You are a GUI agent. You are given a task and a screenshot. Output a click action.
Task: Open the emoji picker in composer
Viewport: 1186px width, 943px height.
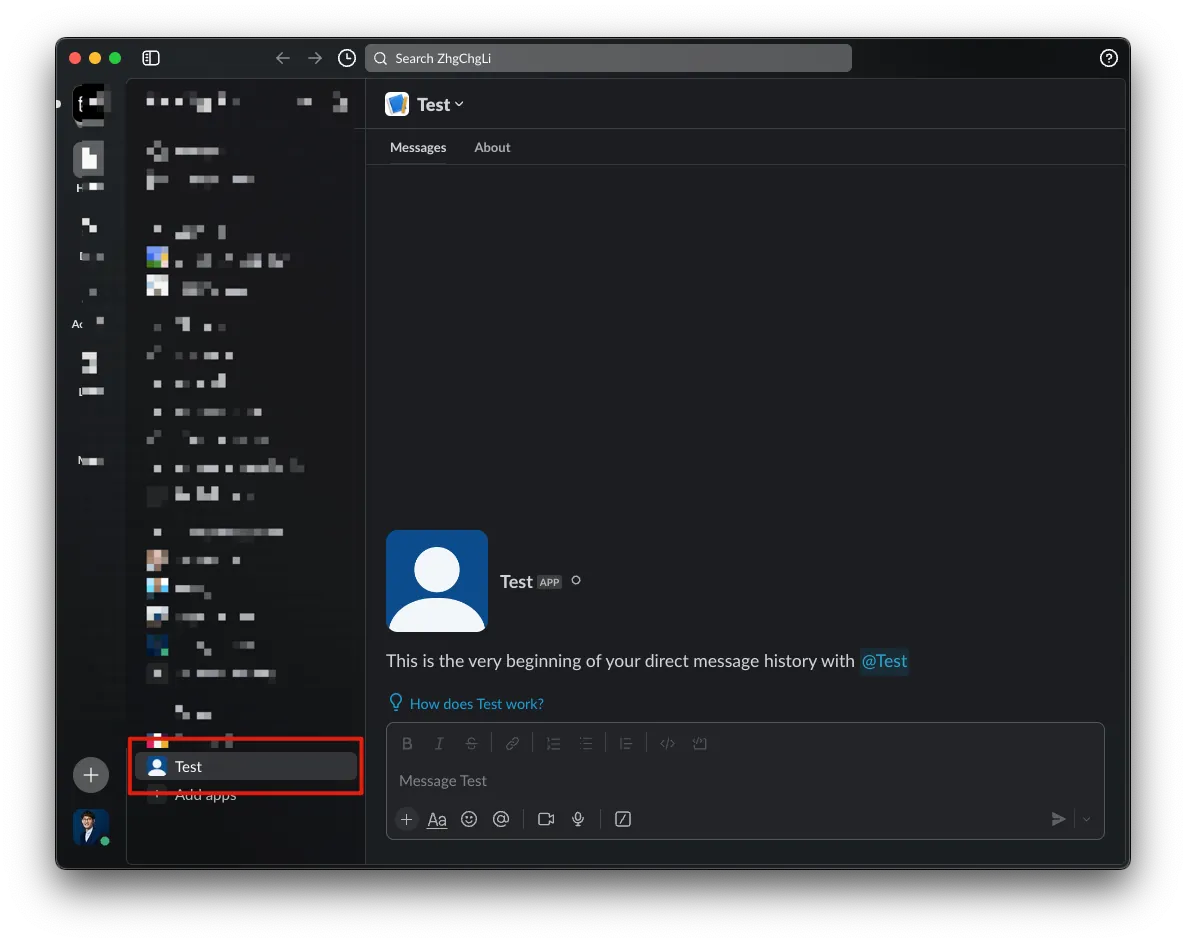(469, 819)
